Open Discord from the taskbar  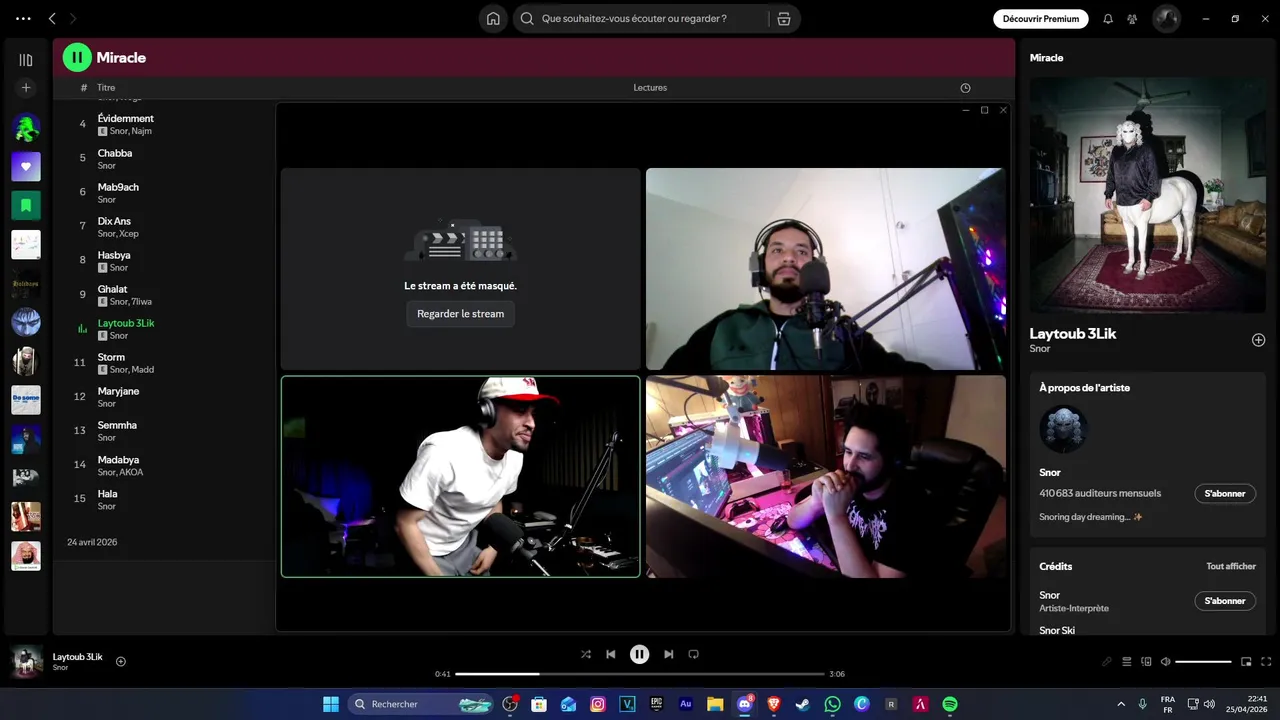[x=745, y=704]
